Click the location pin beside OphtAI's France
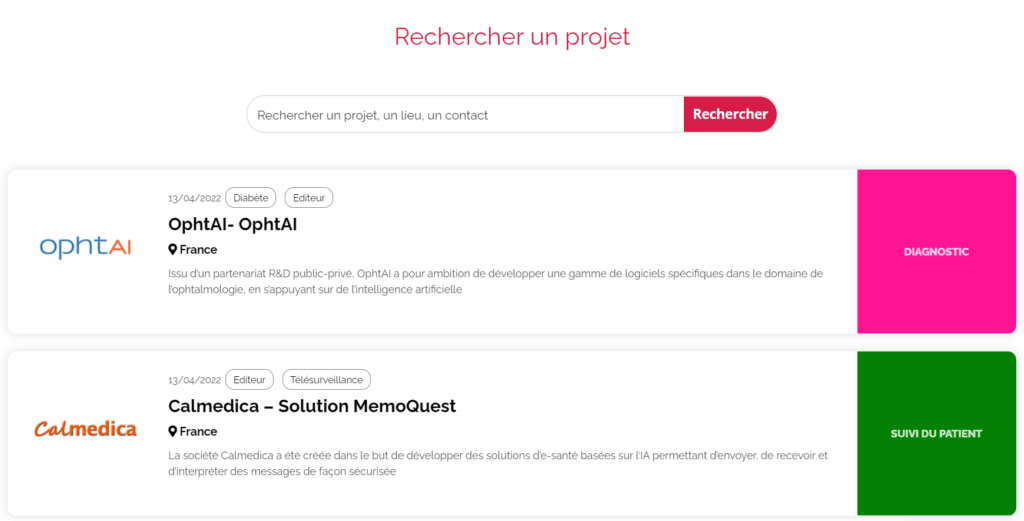 coord(172,249)
